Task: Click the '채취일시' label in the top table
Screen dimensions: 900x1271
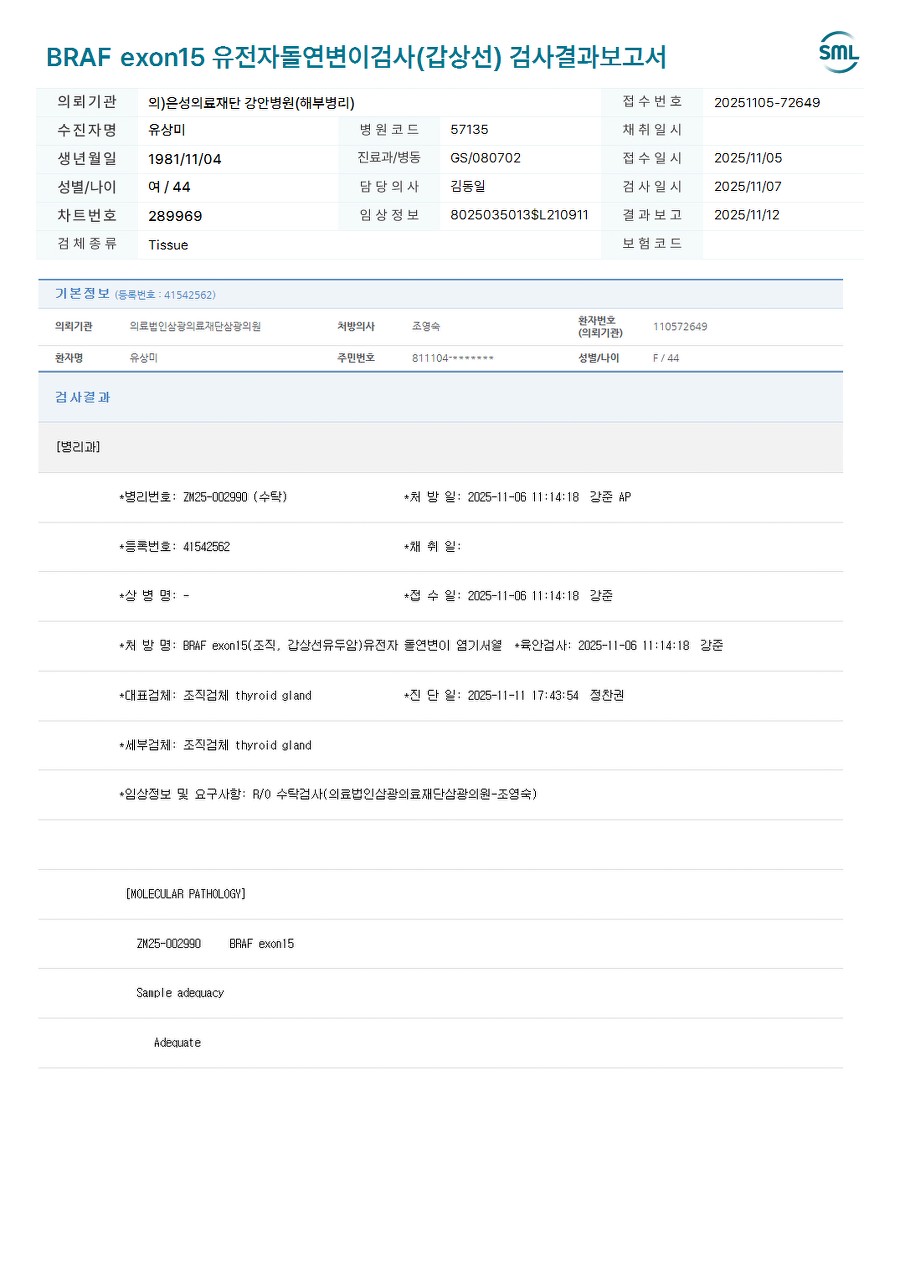Action: coord(652,130)
